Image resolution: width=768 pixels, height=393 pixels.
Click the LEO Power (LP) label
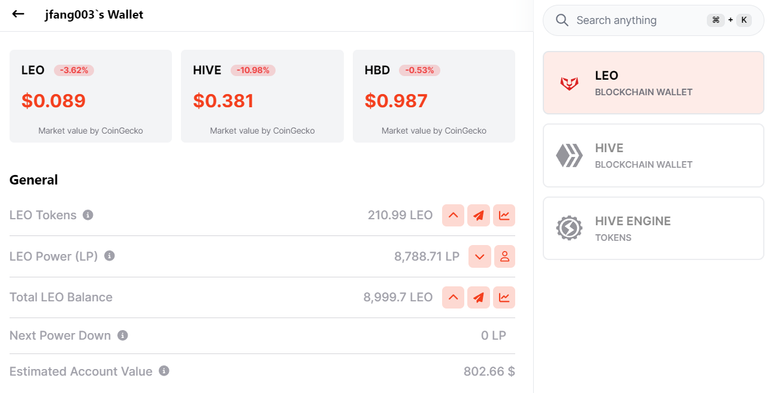tap(53, 256)
